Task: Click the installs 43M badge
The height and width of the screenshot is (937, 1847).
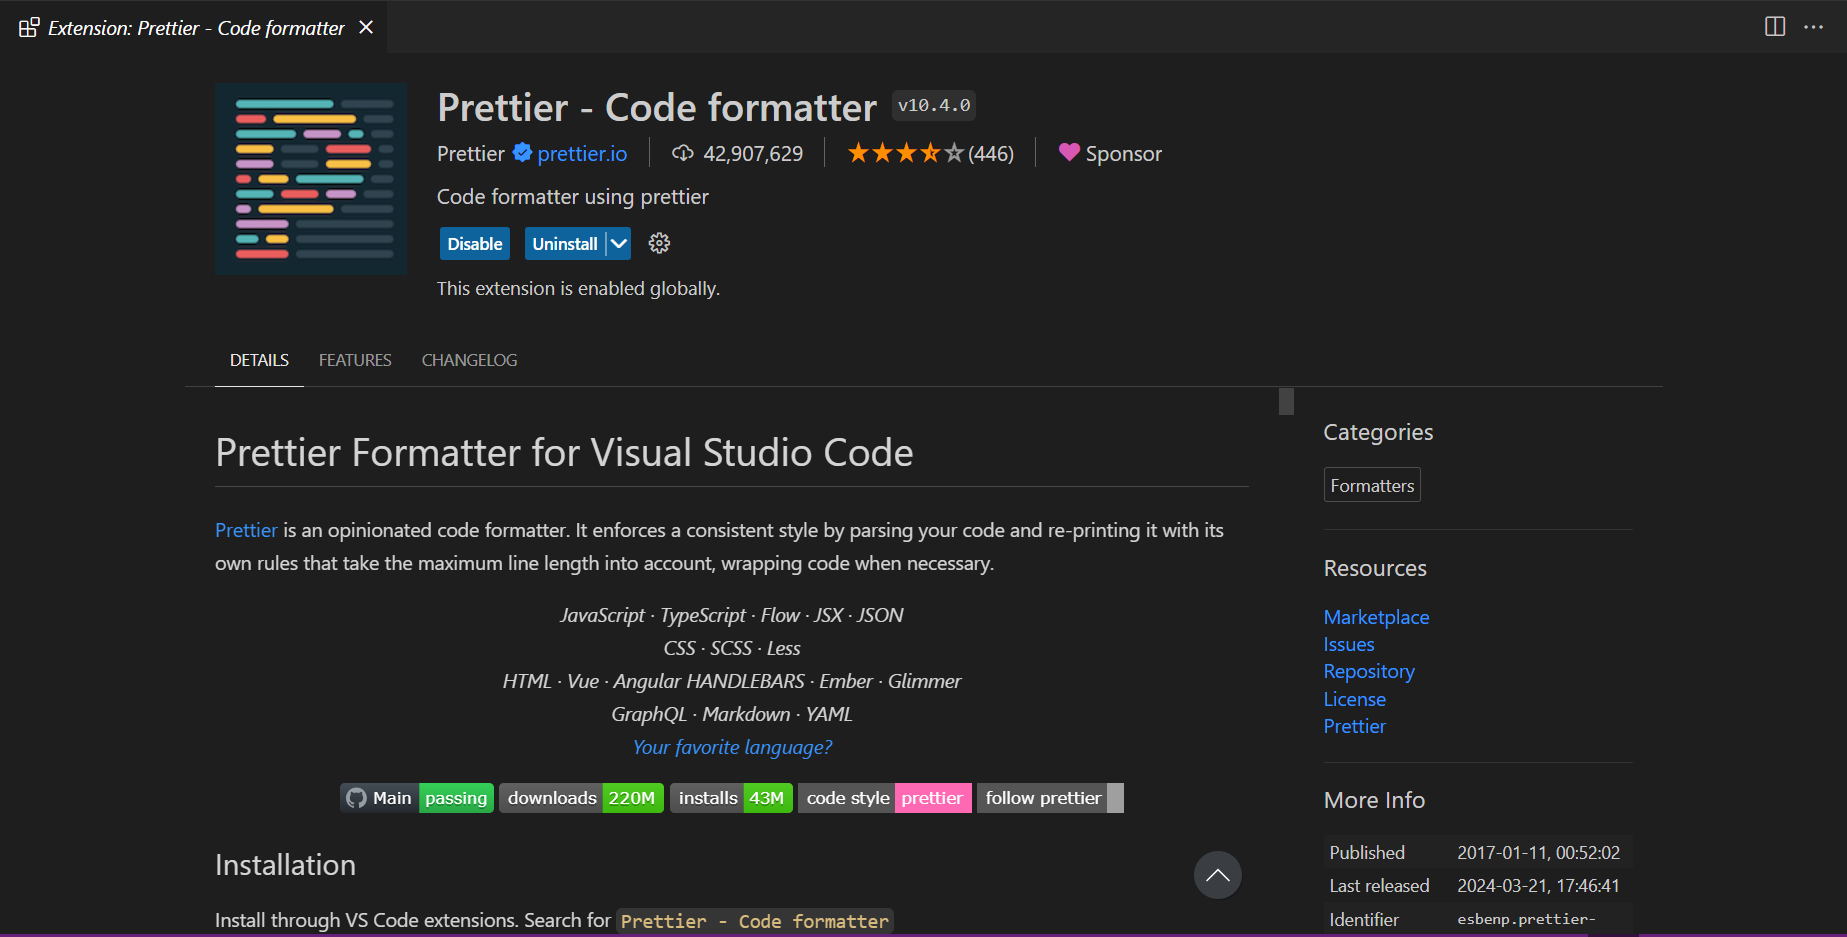Action: coord(731,798)
